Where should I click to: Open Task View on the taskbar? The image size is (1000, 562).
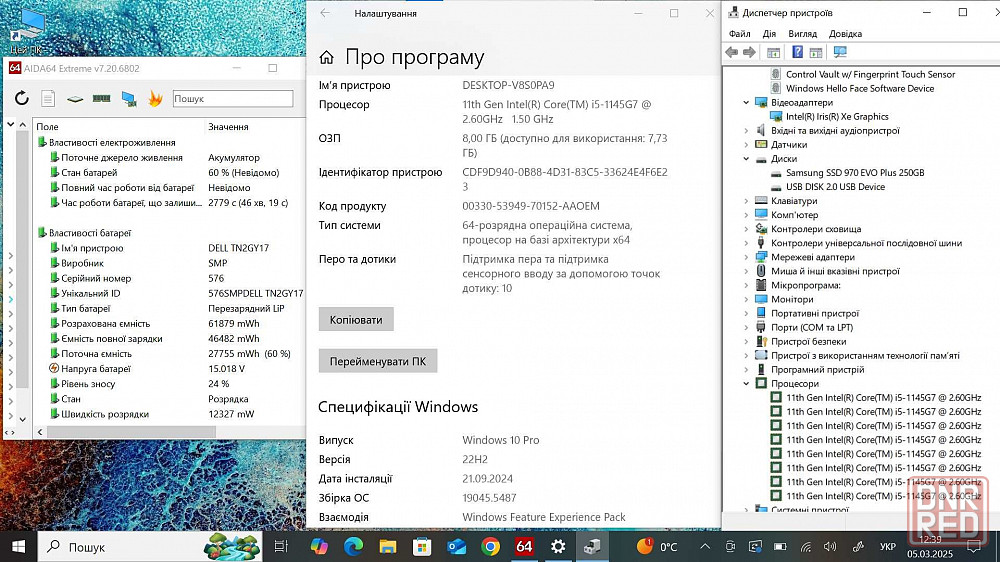(281, 547)
